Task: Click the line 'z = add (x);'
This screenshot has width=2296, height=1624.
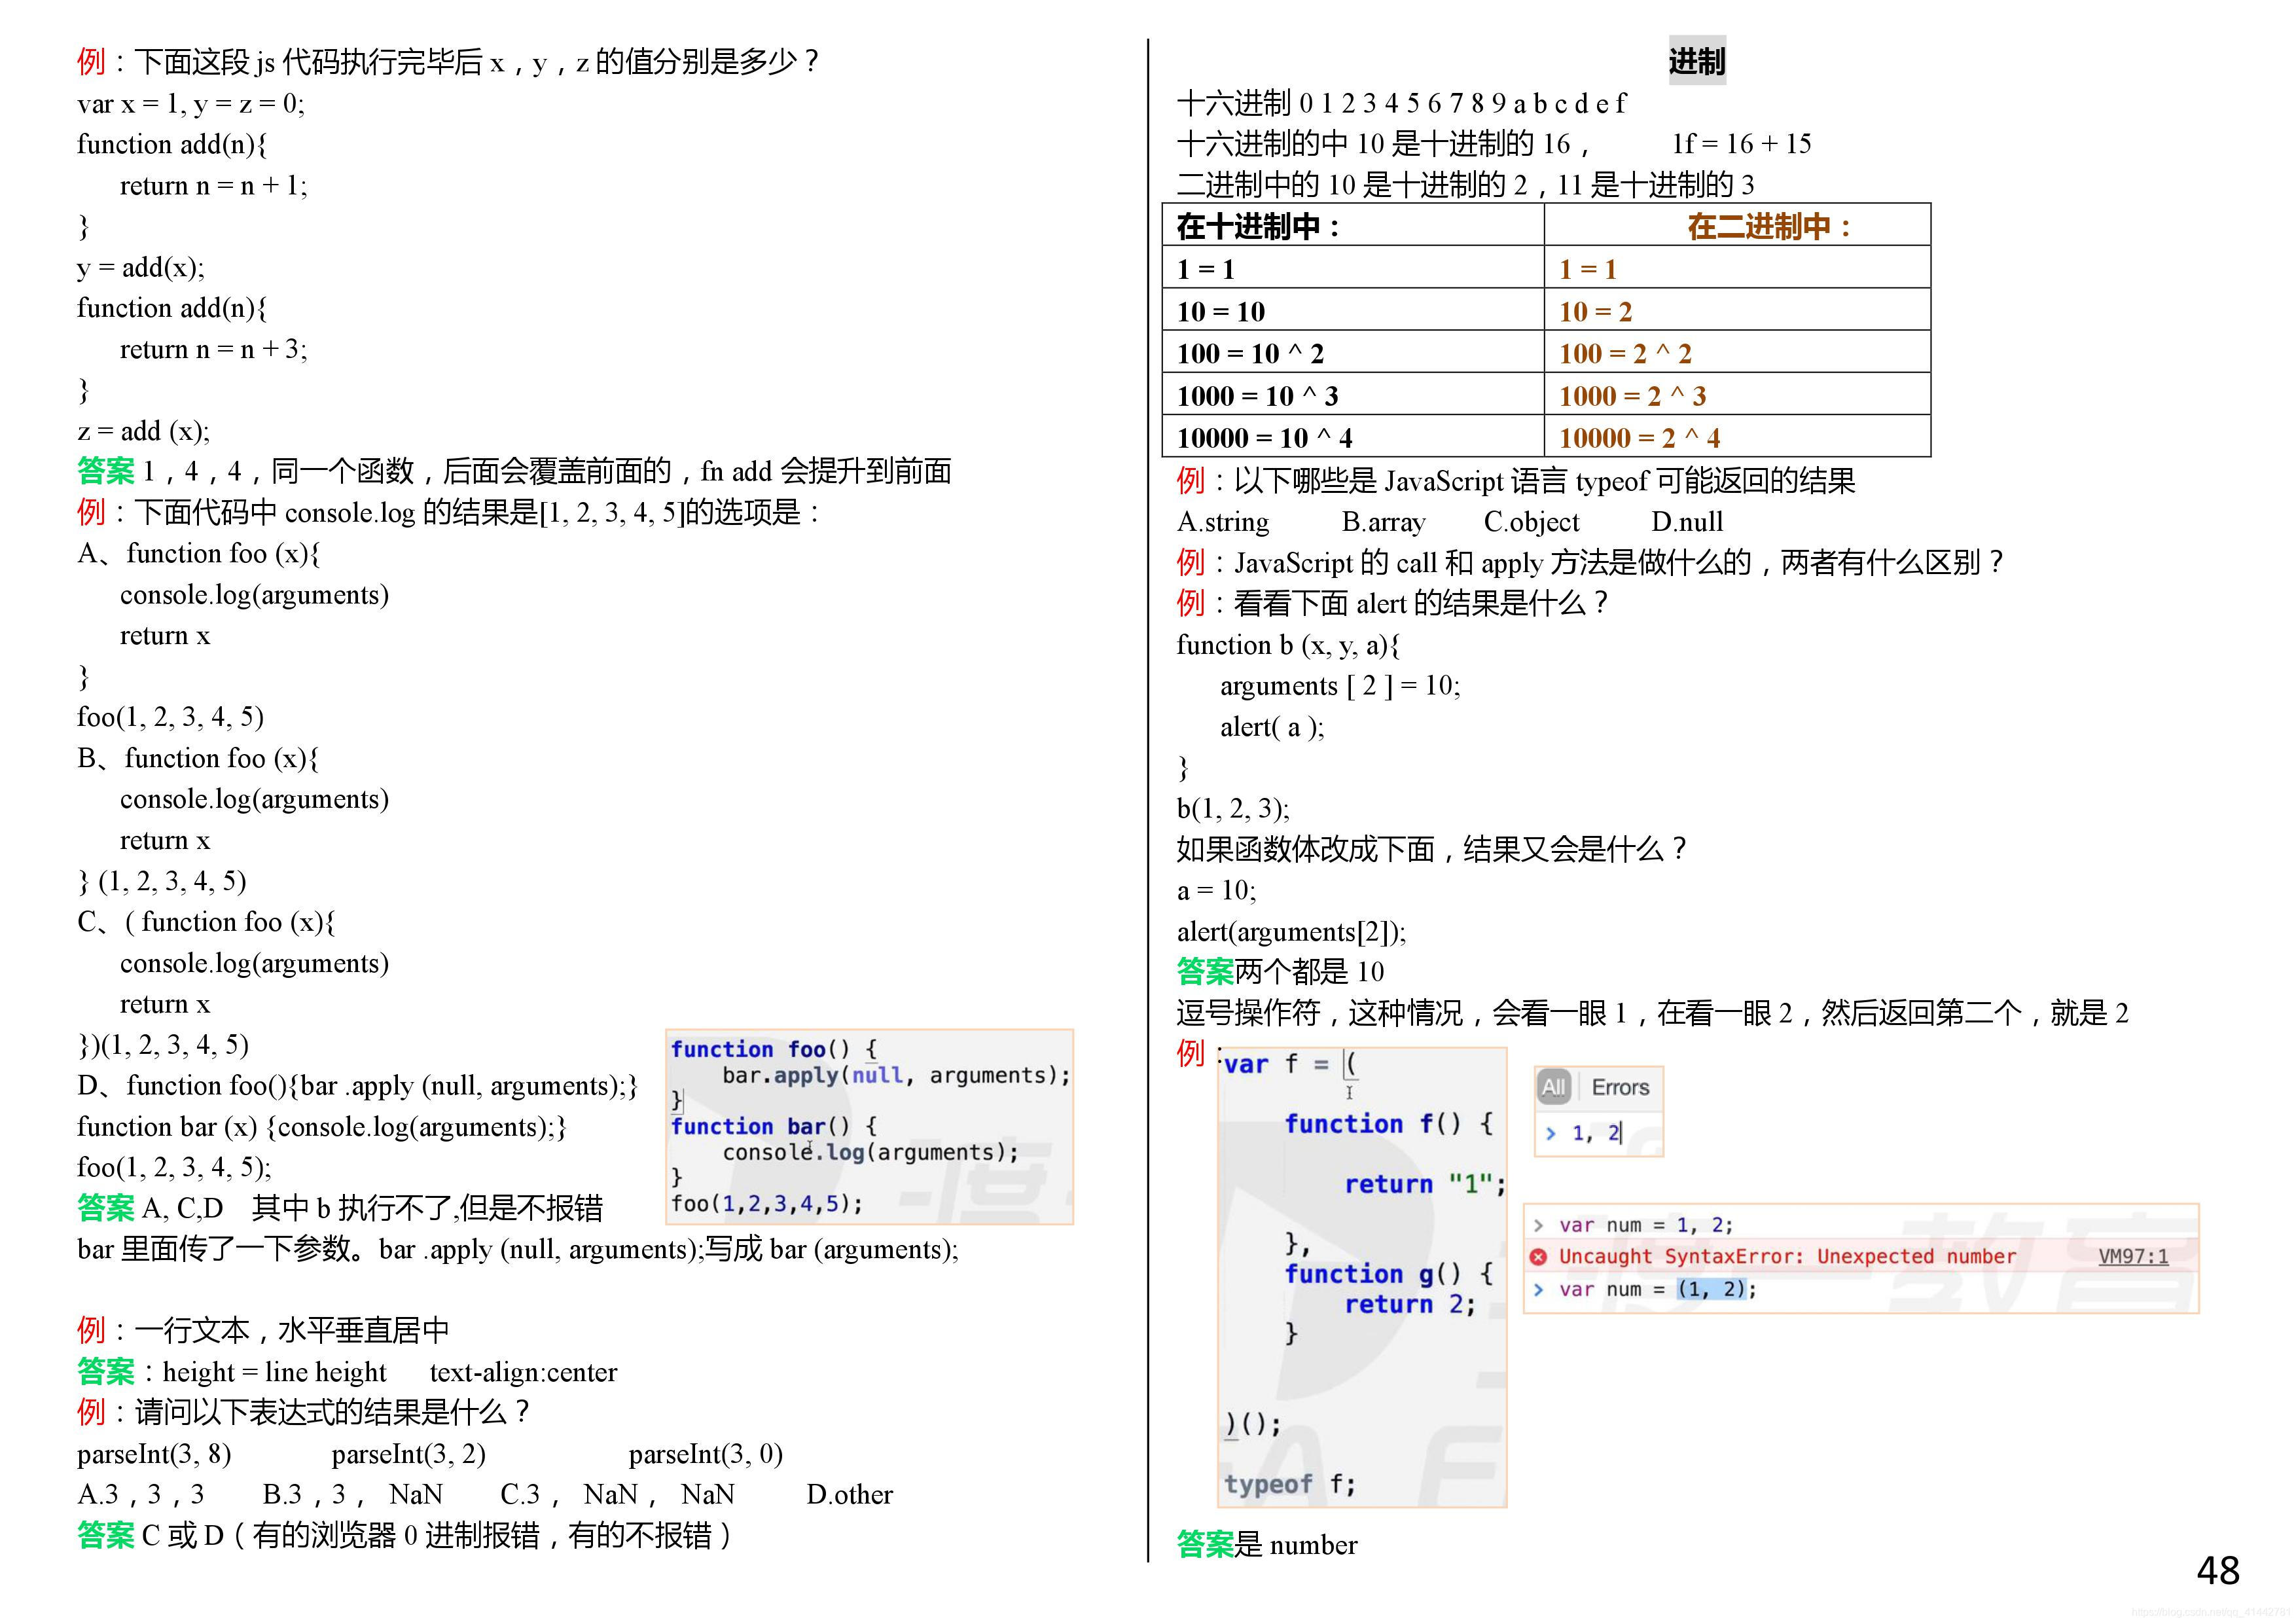Action: (x=144, y=431)
